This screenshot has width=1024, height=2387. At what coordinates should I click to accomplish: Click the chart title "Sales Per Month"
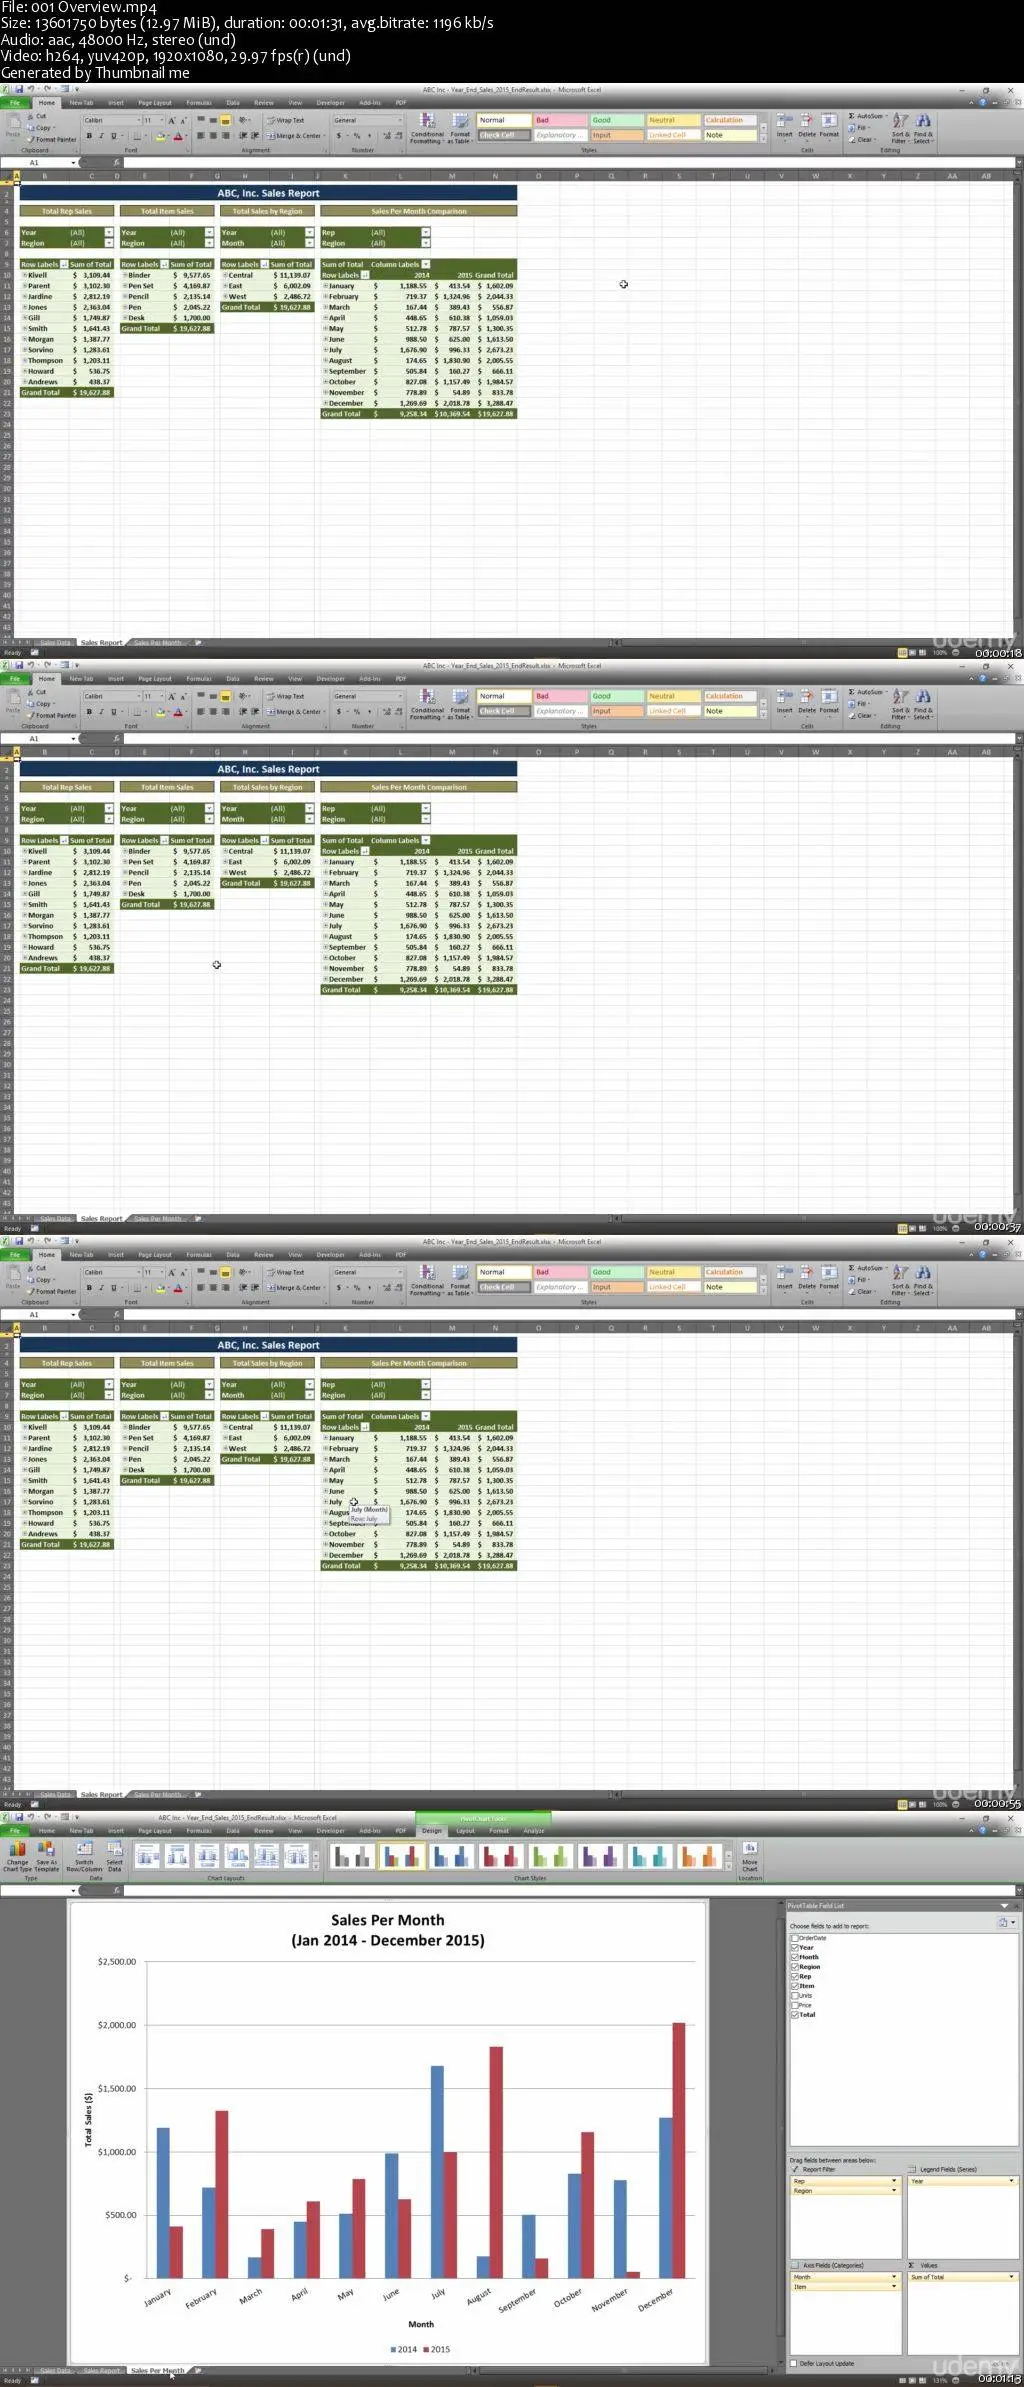[x=388, y=1920]
